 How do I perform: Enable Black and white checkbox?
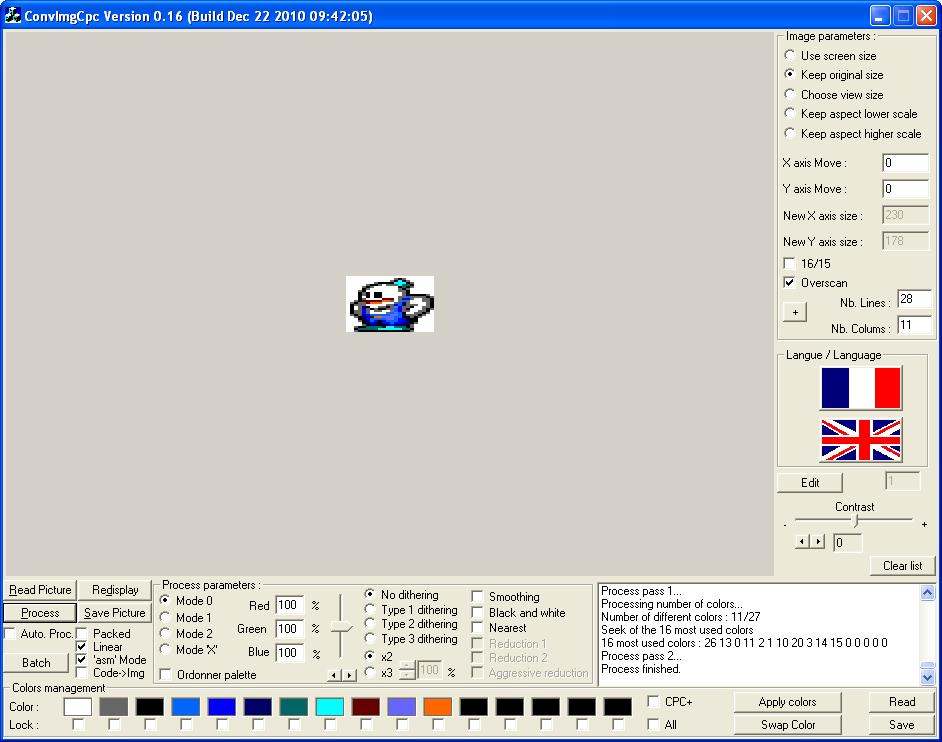(x=478, y=613)
